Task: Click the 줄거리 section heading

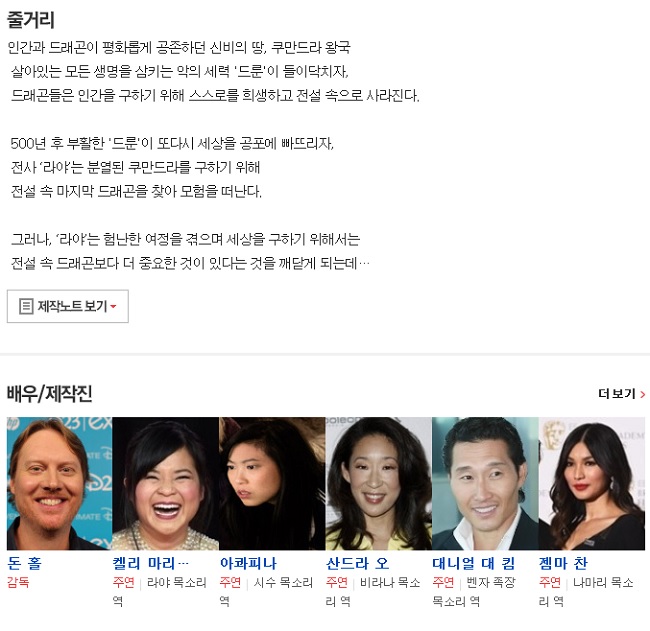Action: (x=31, y=19)
